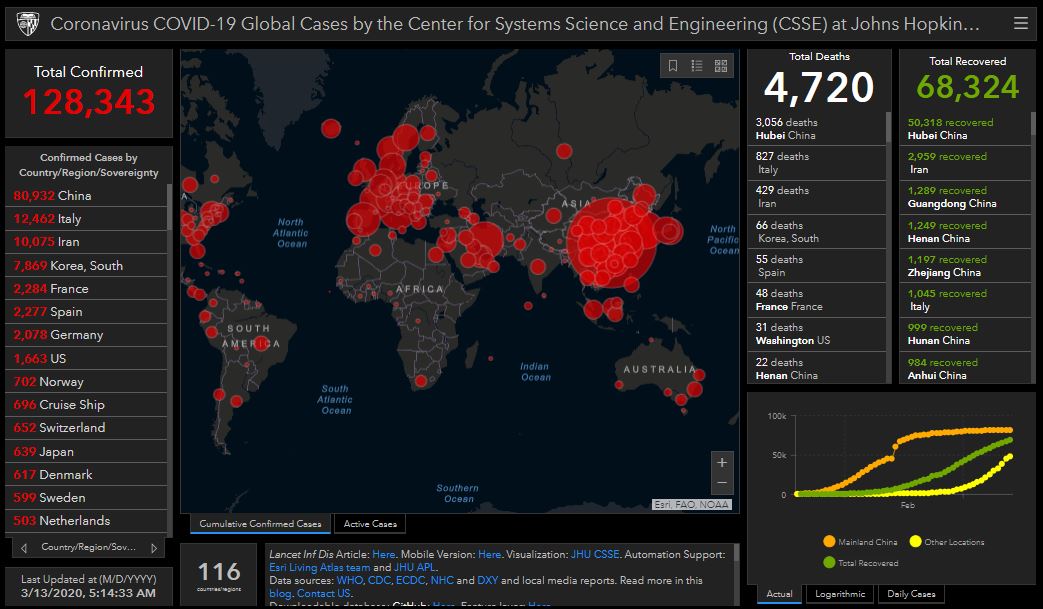The height and width of the screenshot is (609, 1043).
Task: Open the NHC data source link
Action: (442, 580)
